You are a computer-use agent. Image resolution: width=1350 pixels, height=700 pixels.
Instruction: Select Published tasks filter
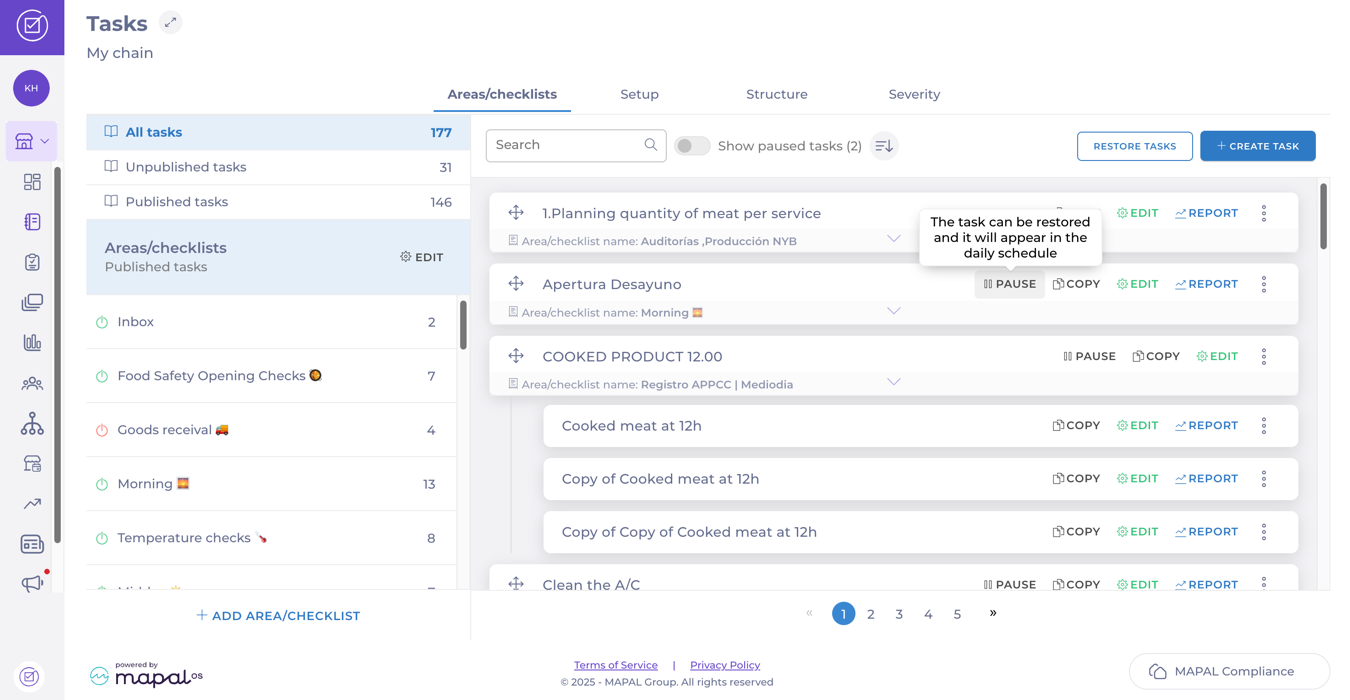click(x=278, y=202)
